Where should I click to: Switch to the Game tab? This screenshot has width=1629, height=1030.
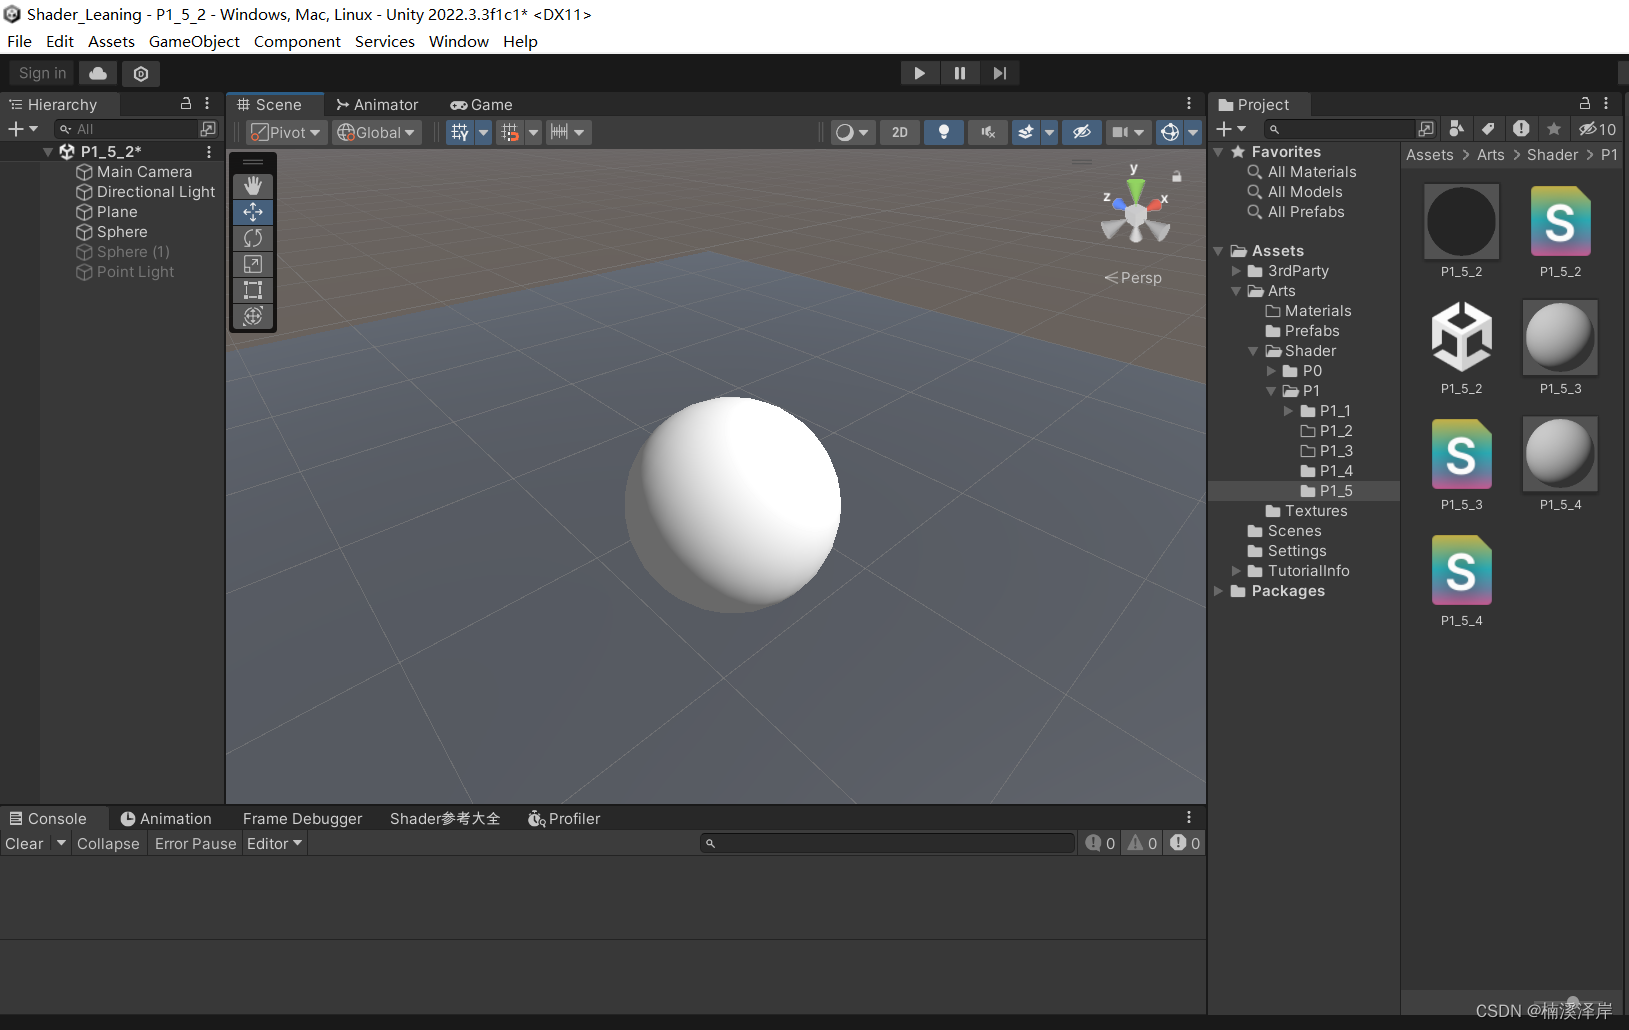482,104
